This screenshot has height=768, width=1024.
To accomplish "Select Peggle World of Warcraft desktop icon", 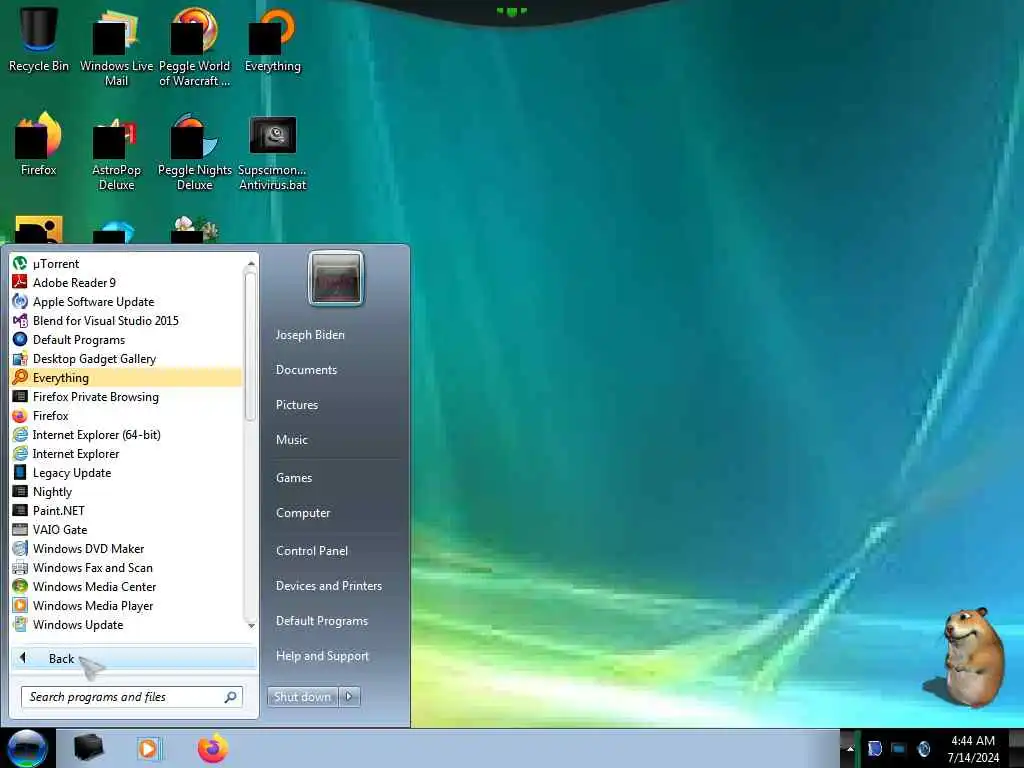I will [195, 47].
